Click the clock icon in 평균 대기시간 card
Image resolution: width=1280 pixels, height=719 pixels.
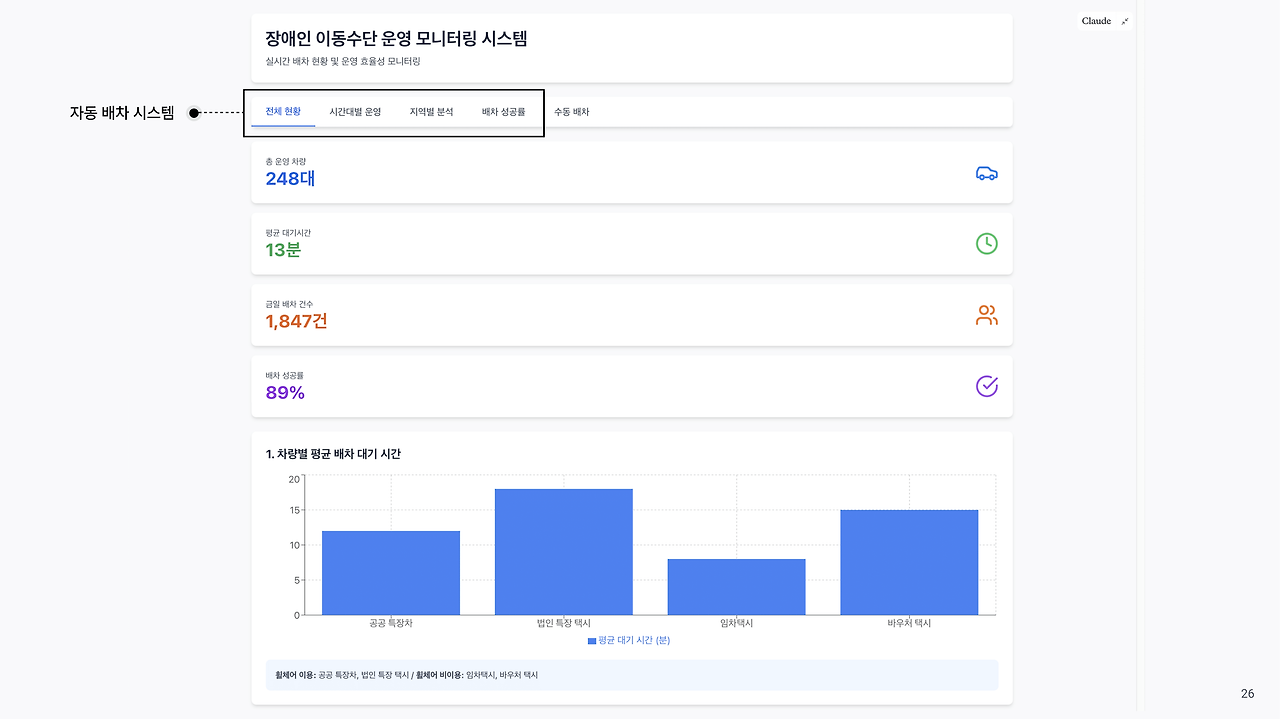(x=986, y=243)
